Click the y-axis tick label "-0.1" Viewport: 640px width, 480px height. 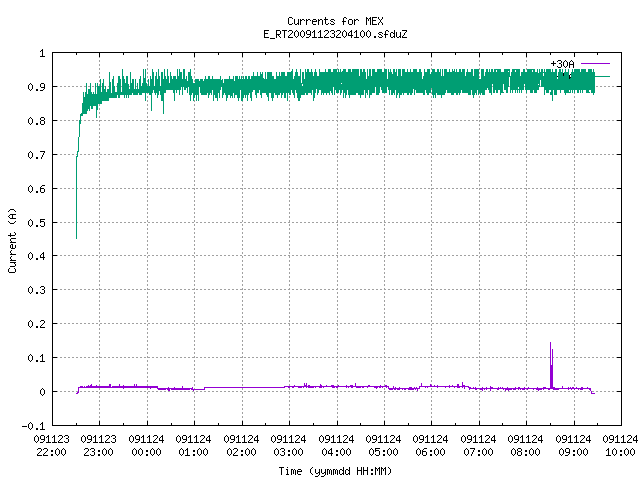point(33,426)
